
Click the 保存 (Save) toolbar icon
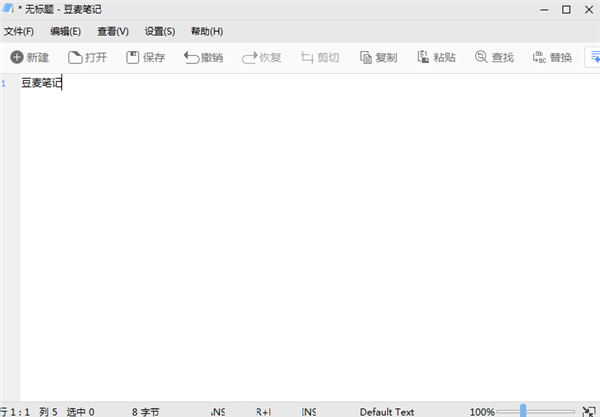(133, 57)
